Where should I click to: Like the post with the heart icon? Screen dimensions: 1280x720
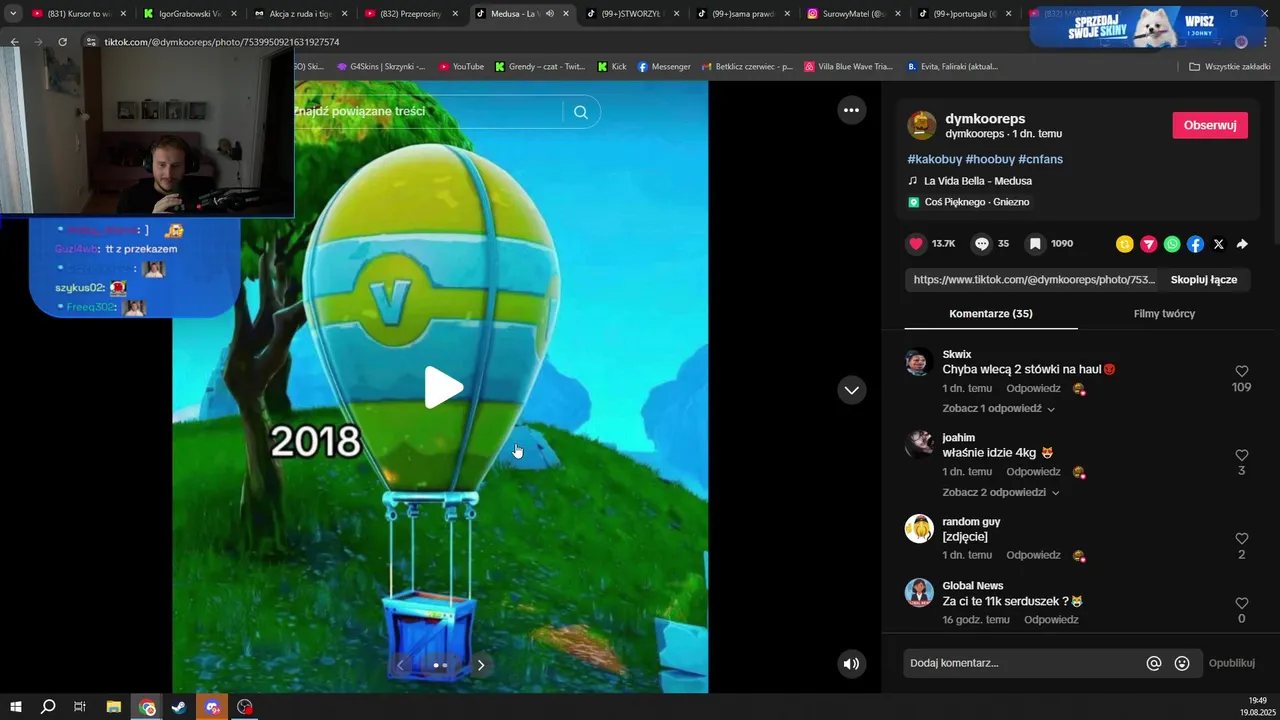click(x=916, y=244)
